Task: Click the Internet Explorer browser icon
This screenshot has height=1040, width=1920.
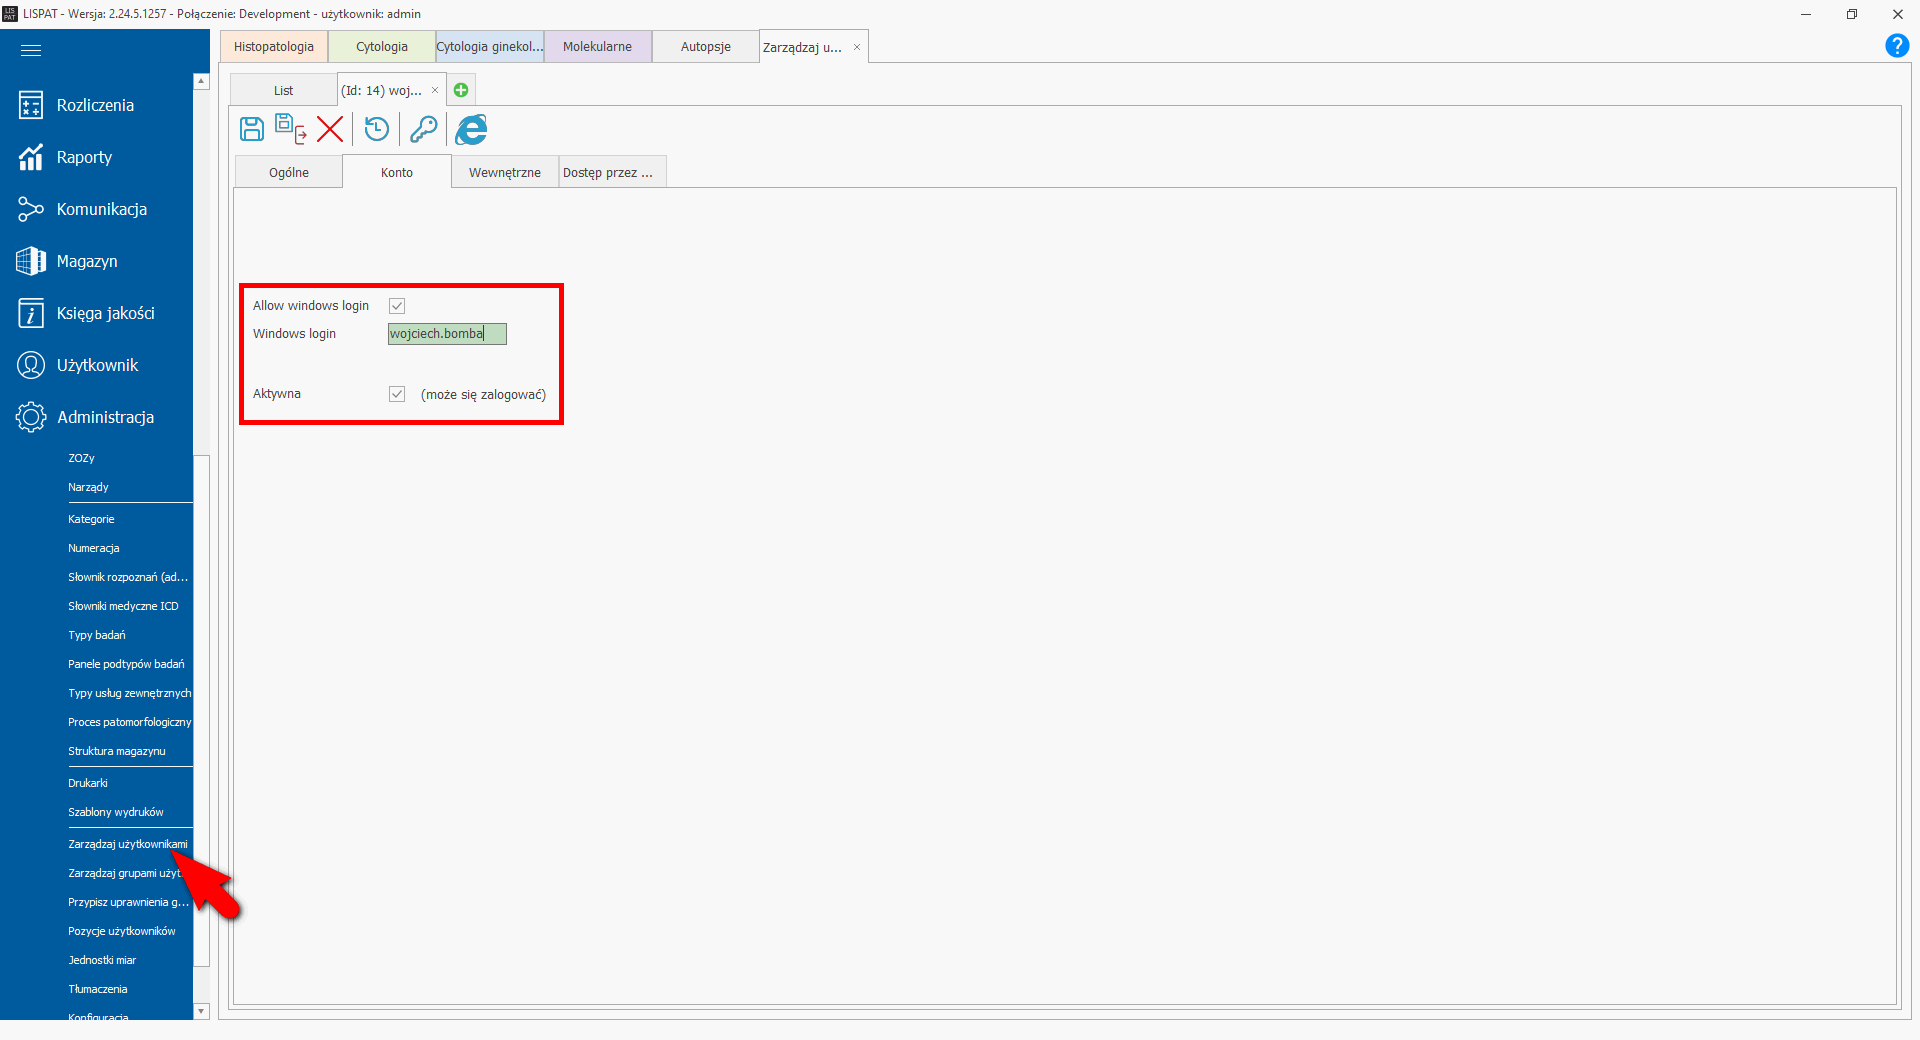Action: [471, 129]
